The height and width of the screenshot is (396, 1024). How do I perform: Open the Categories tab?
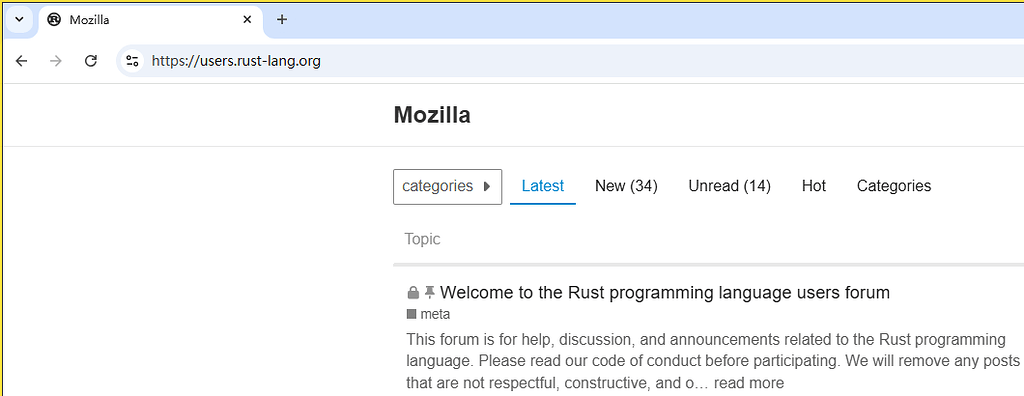893,186
